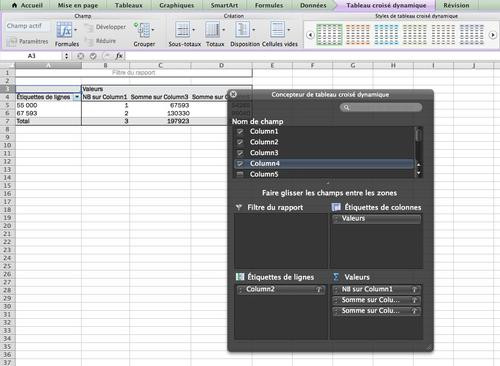Open the SmartArt tab

[x=224, y=5]
